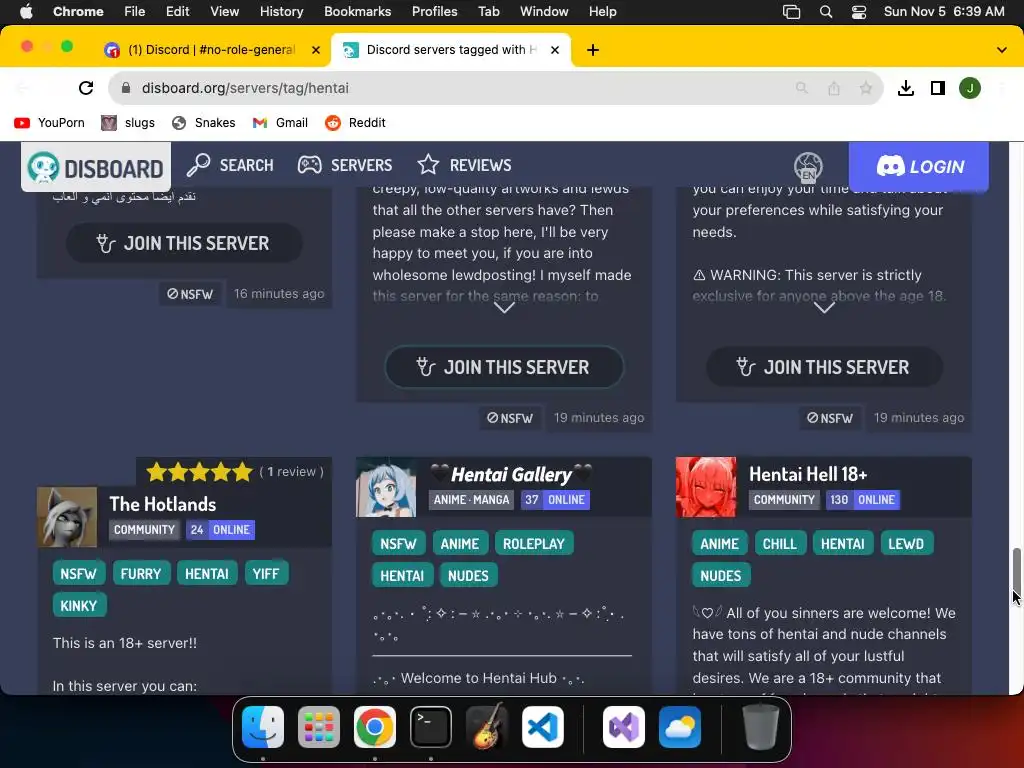This screenshot has height=768, width=1024.
Task: Open Terminal from the Dock
Action: click(x=431, y=727)
